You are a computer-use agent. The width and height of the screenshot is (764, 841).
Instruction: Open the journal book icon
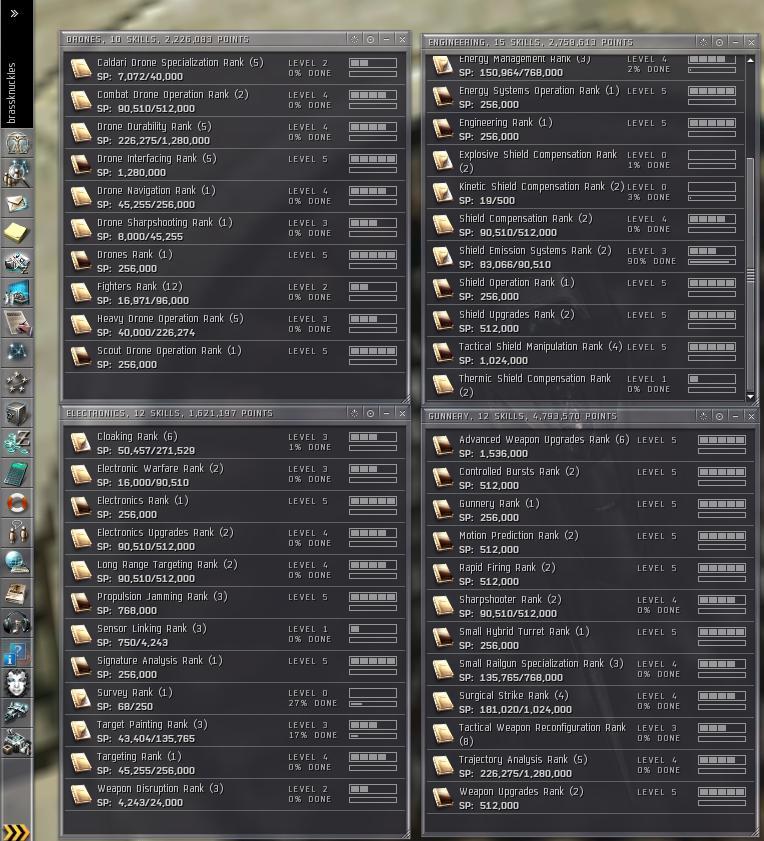pyautogui.click(x=17, y=594)
